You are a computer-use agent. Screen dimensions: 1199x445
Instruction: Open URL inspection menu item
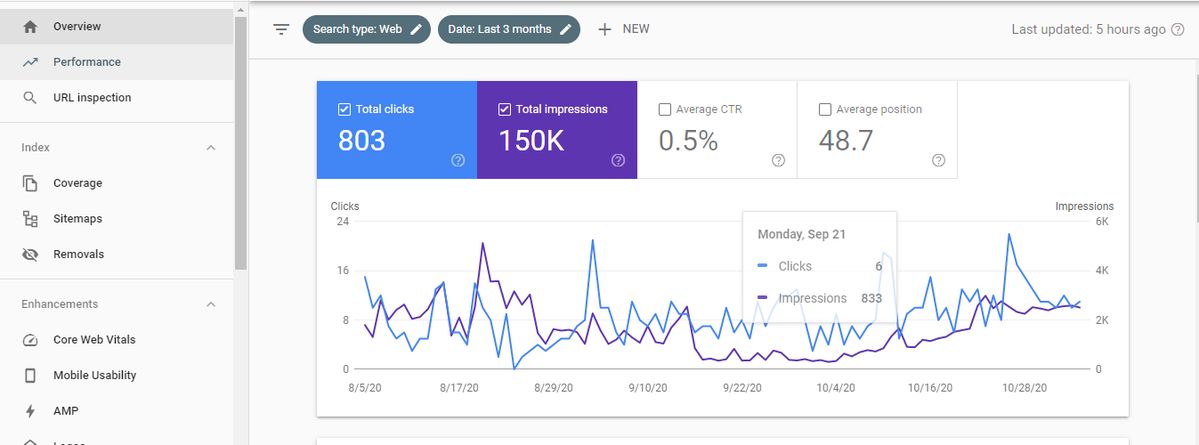click(116, 98)
